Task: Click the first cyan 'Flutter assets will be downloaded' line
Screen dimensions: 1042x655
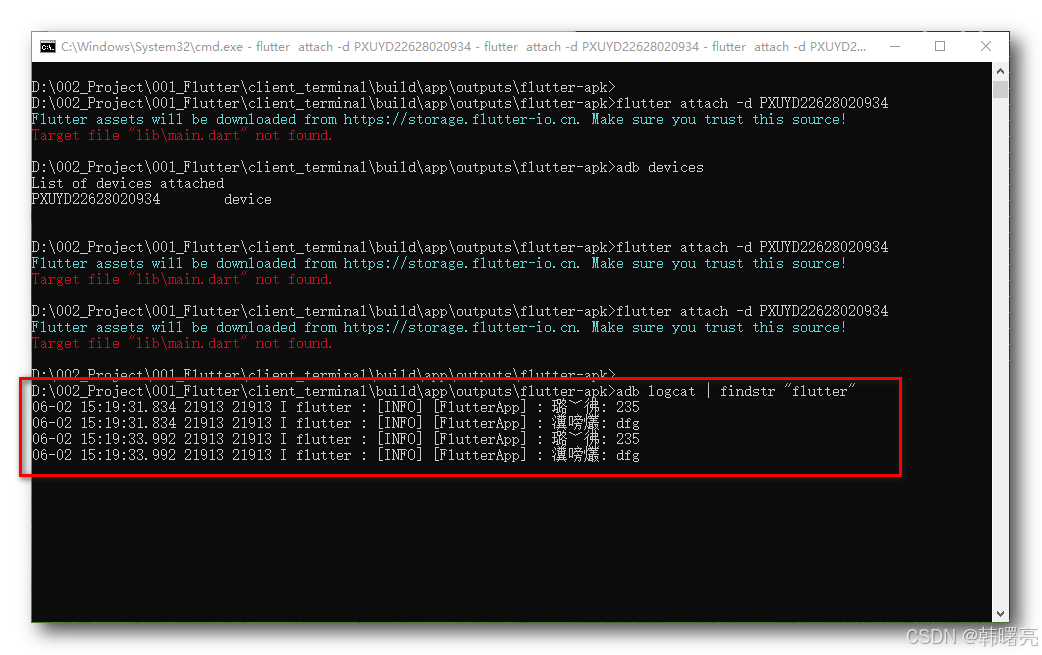Action: (439, 120)
